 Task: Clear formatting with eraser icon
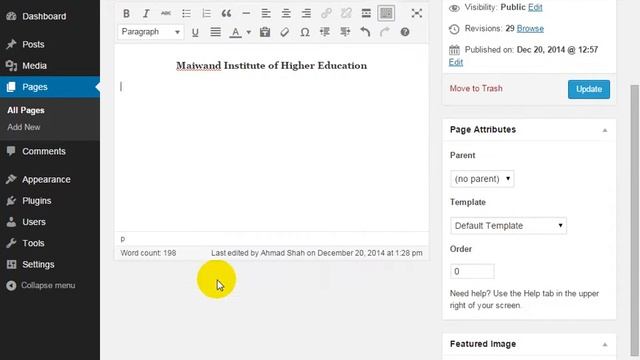coord(284,32)
